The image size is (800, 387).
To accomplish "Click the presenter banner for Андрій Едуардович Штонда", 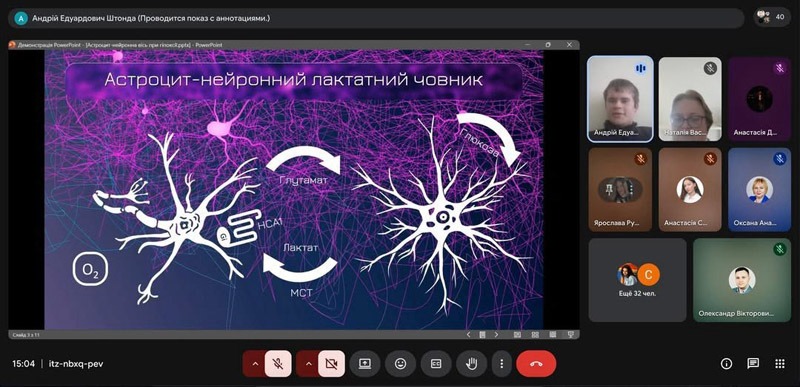I will pyautogui.click(x=377, y=18).
